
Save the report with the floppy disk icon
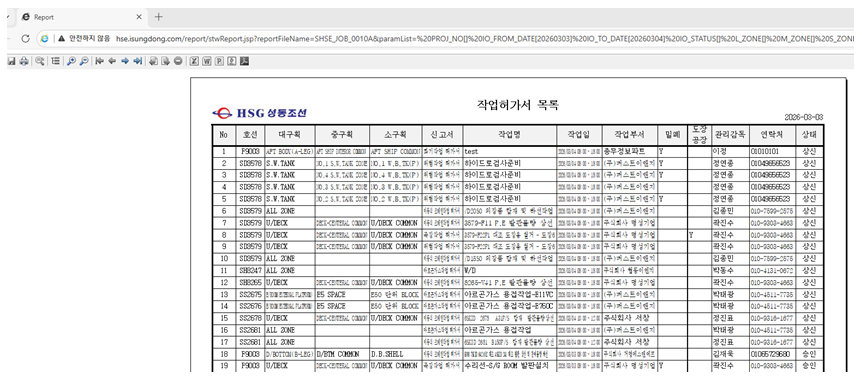11,61
